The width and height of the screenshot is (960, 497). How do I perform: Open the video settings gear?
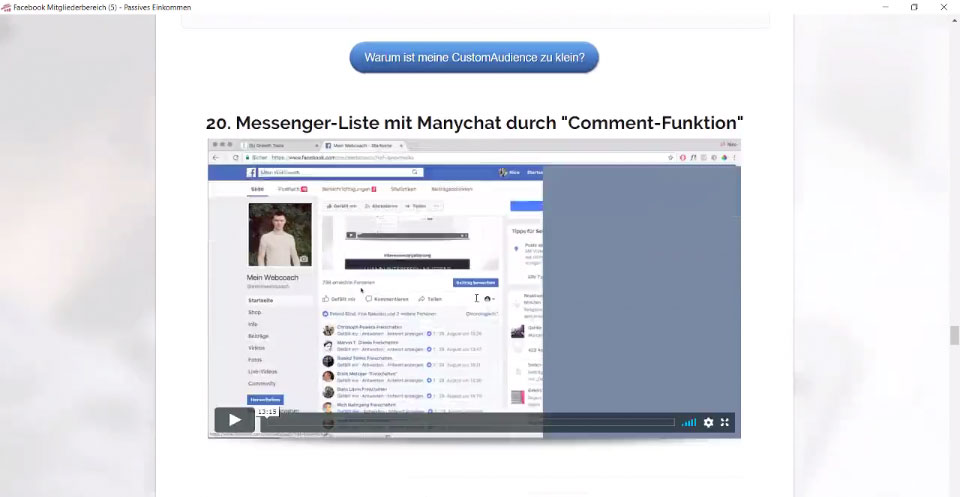708,422
